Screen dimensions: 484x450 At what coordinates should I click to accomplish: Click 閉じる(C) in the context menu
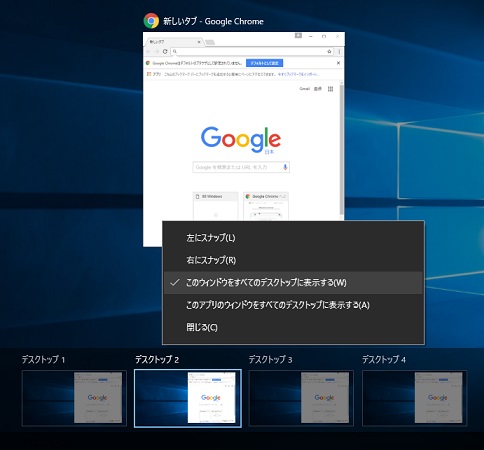(293, 327)
